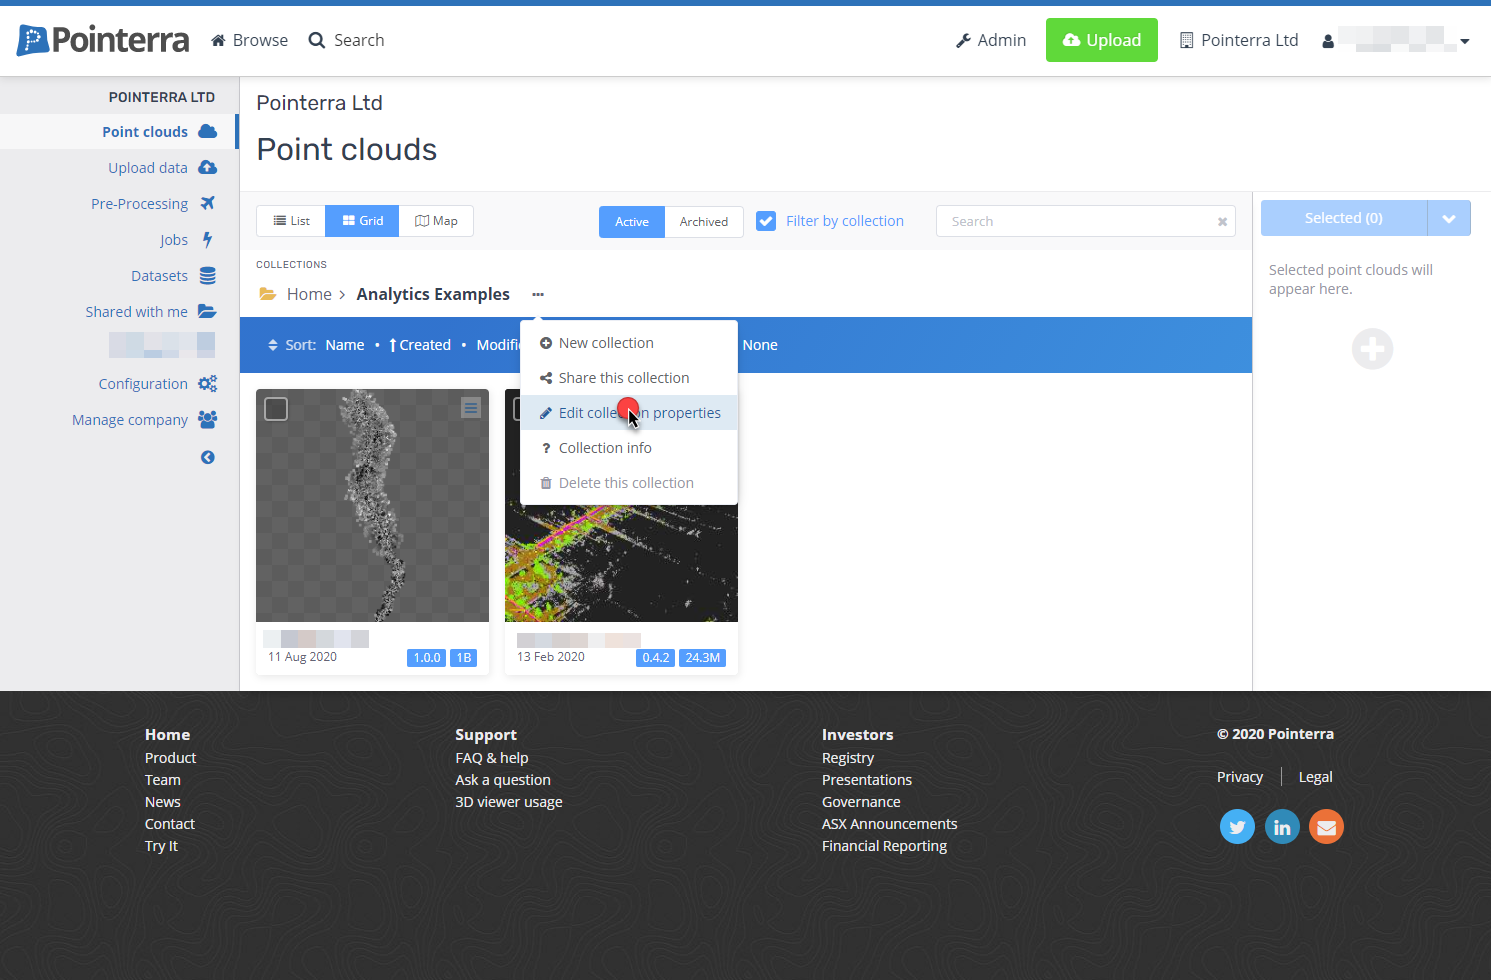The height and width of the screenshot is (980, 1491).
Task: Choose Delete this collection
Action: click(629, 483)
